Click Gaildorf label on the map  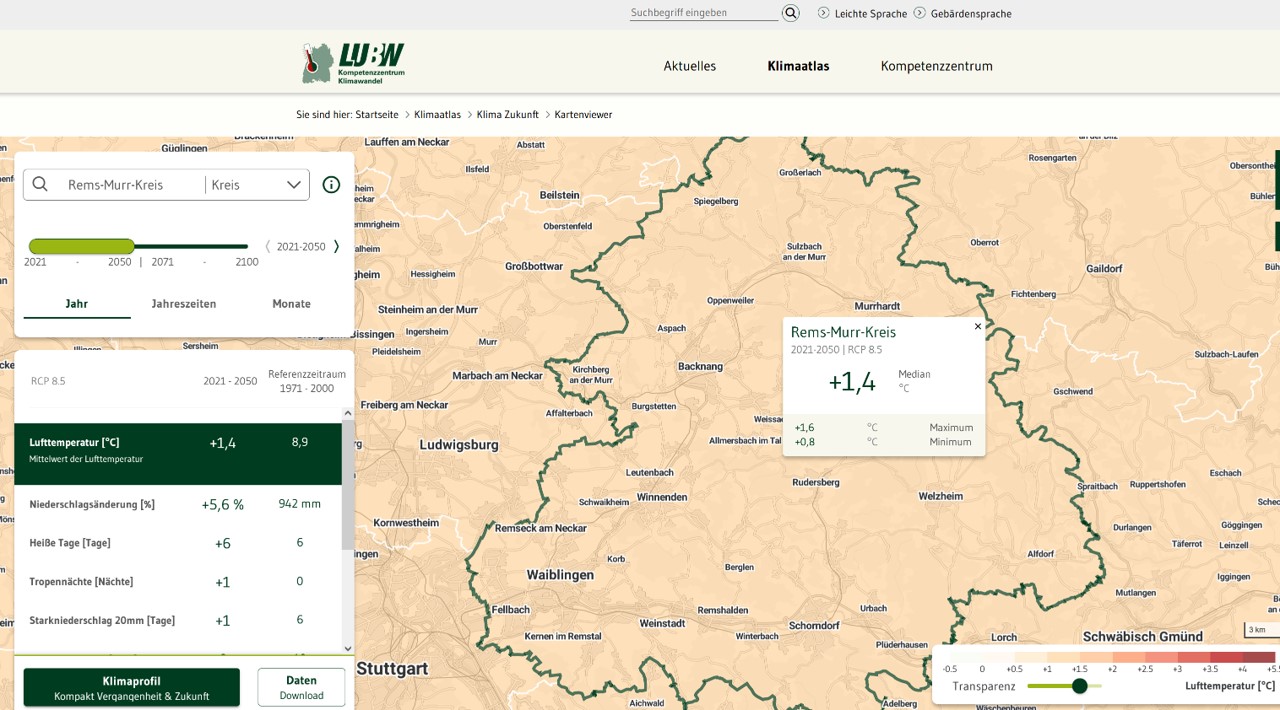(1104, 268)
